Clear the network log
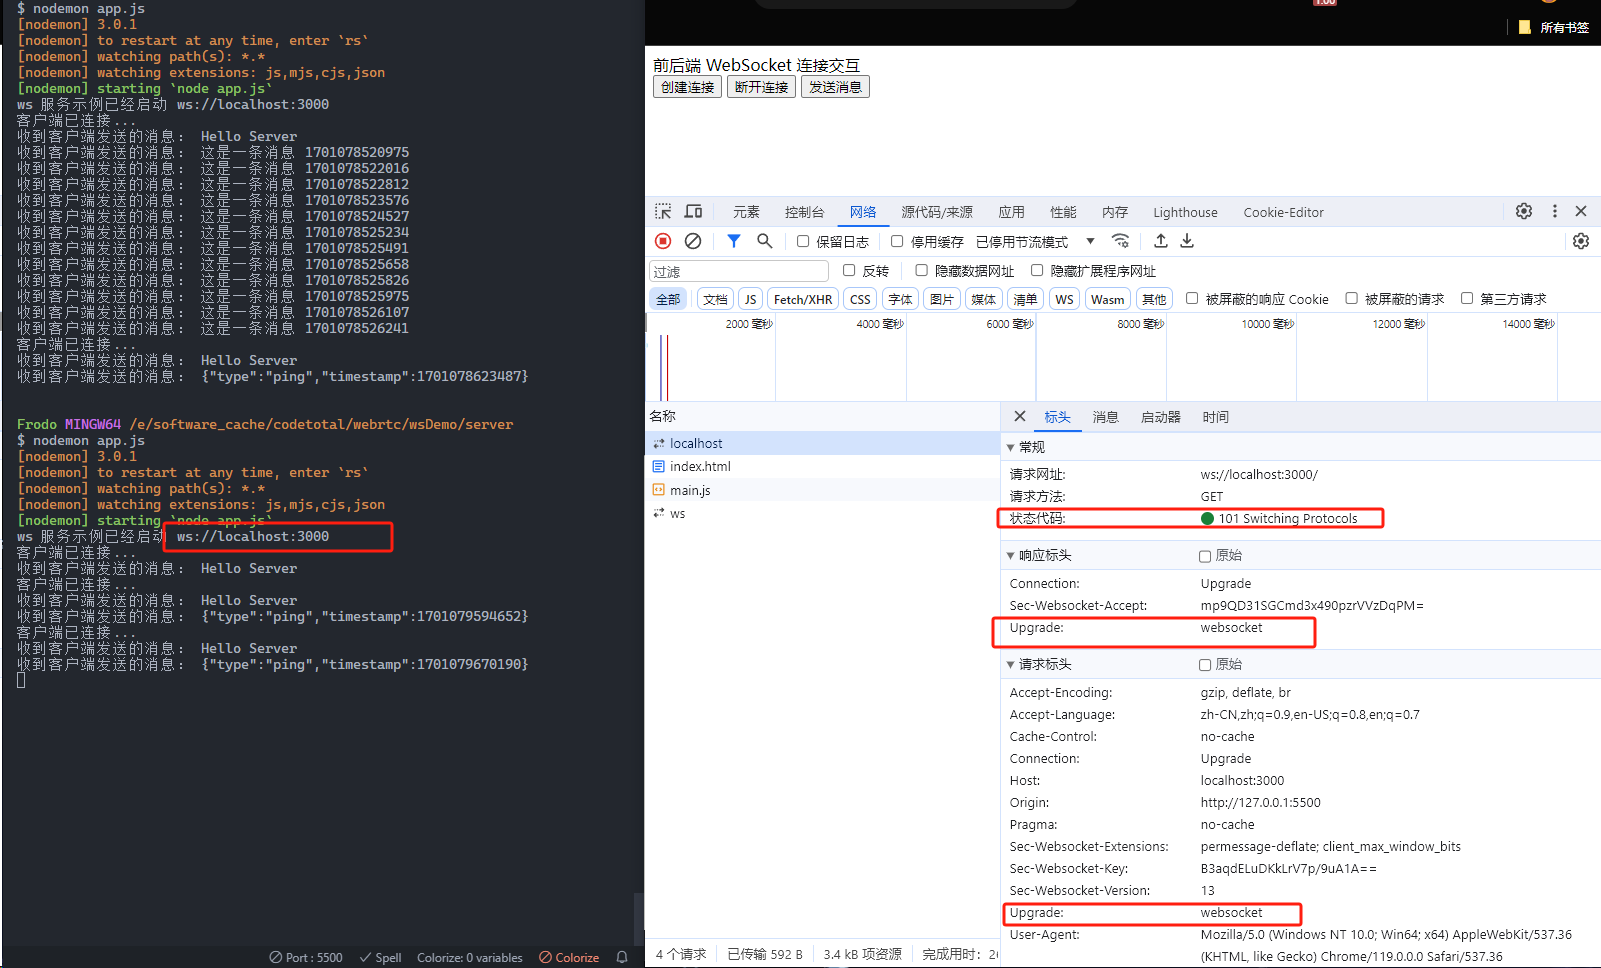The width and height of the screenshot is (1601, 968). click(x=692, y=241)
